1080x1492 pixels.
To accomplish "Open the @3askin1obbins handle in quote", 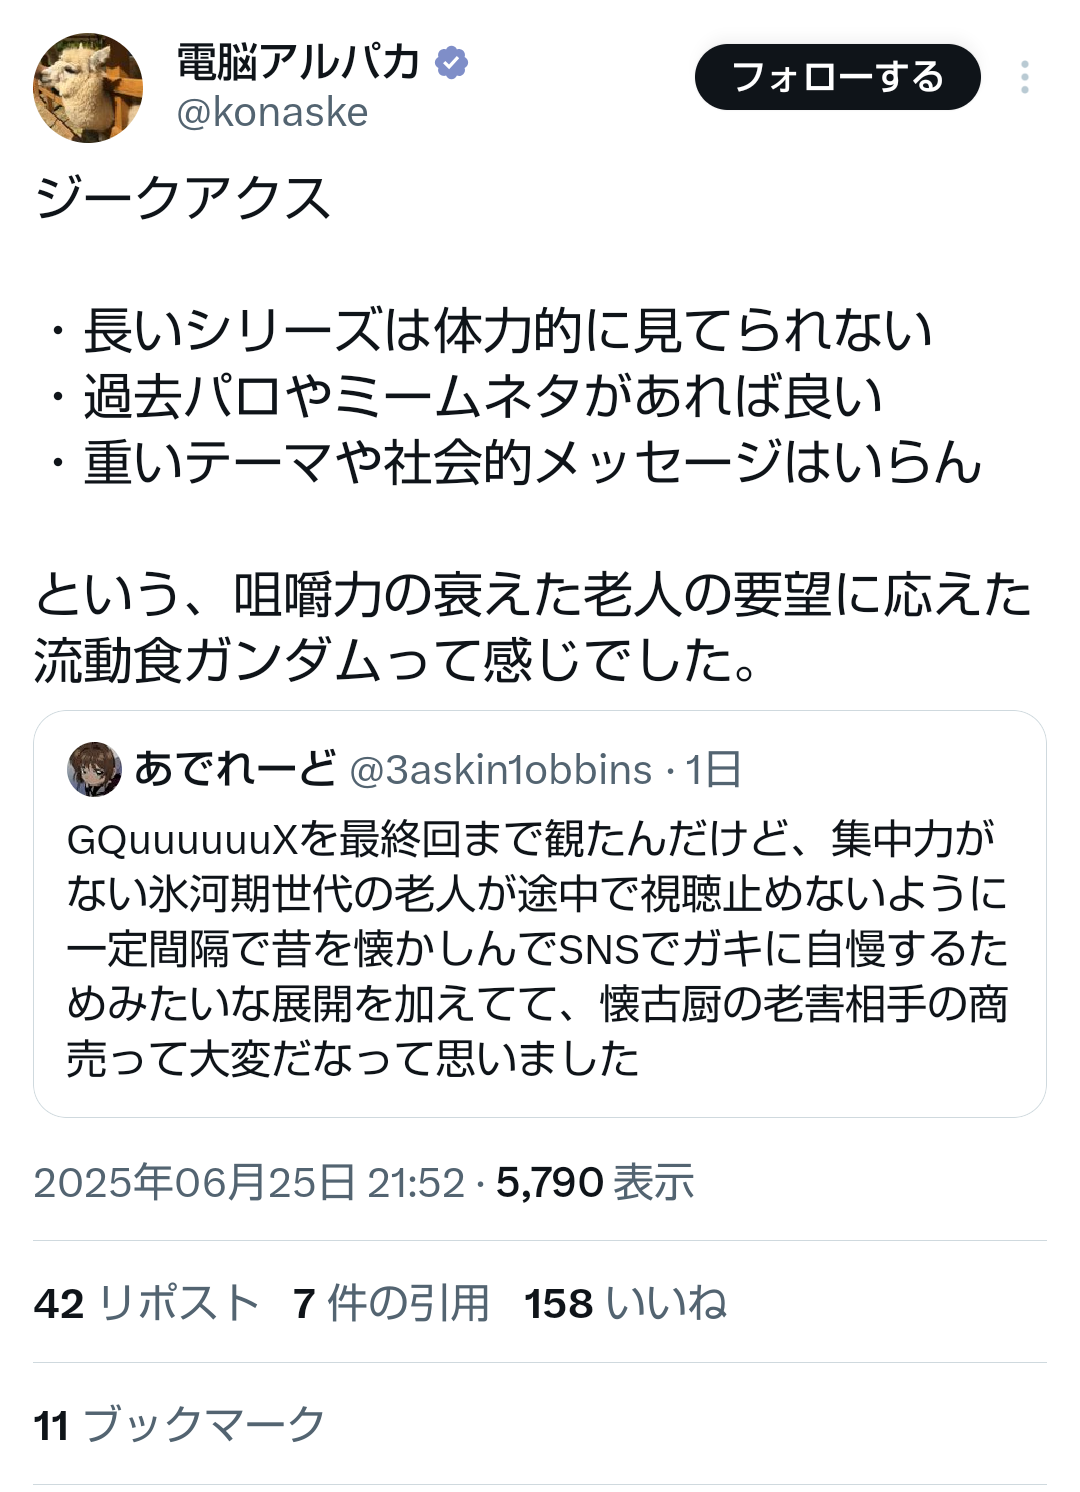I will click(500, 770).
